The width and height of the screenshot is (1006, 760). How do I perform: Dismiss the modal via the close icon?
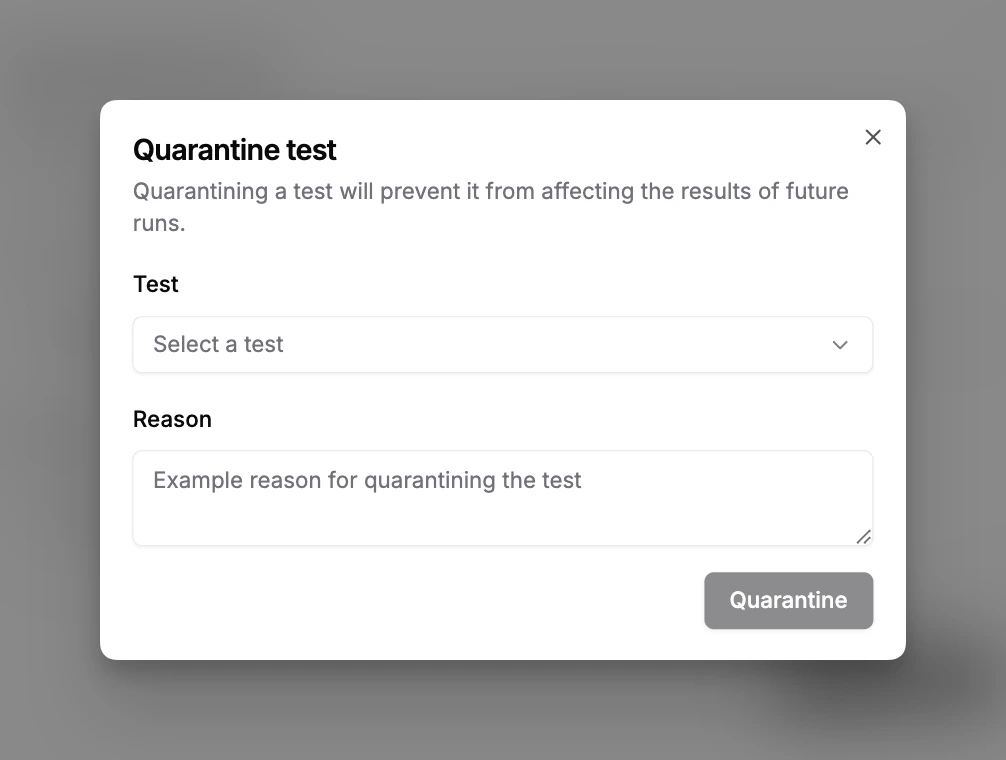coord(872,137)
